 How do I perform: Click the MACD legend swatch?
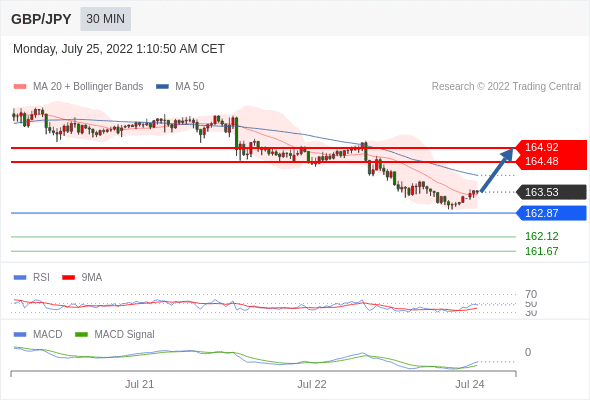[20, 335]
